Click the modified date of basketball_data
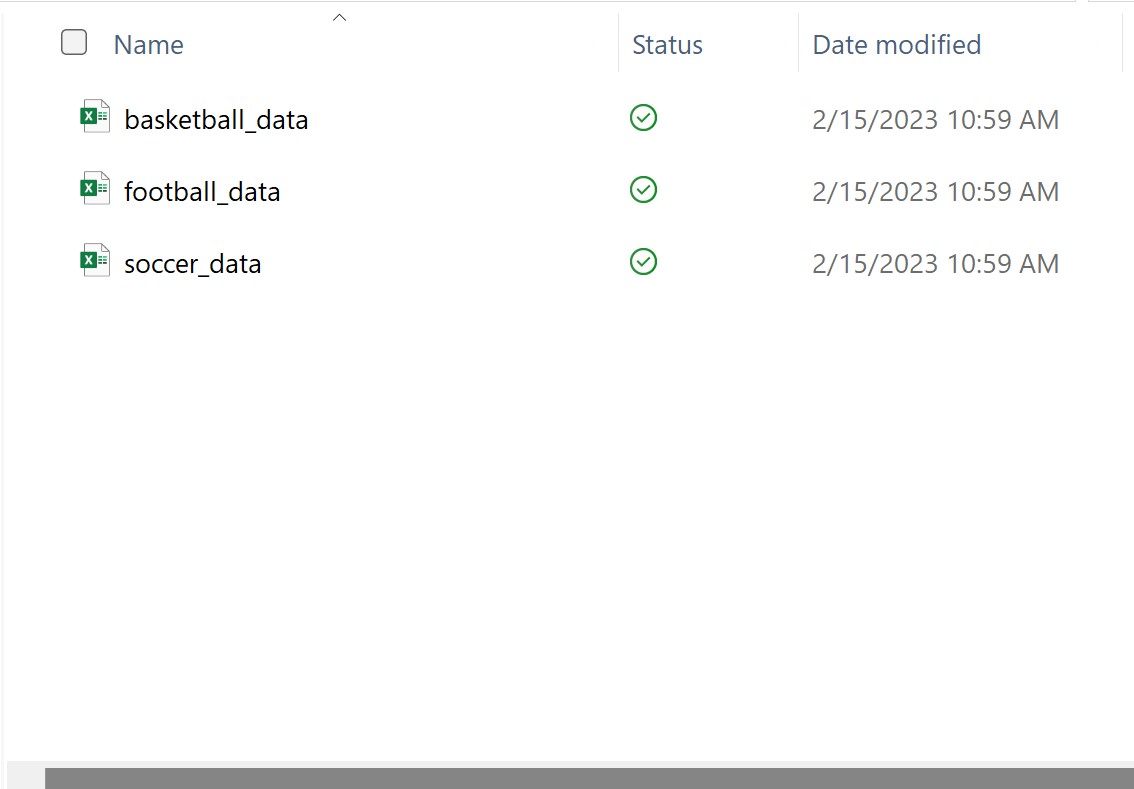This screenshot has width=1134, height=789. pyautogui.click(x=936, y=119)
